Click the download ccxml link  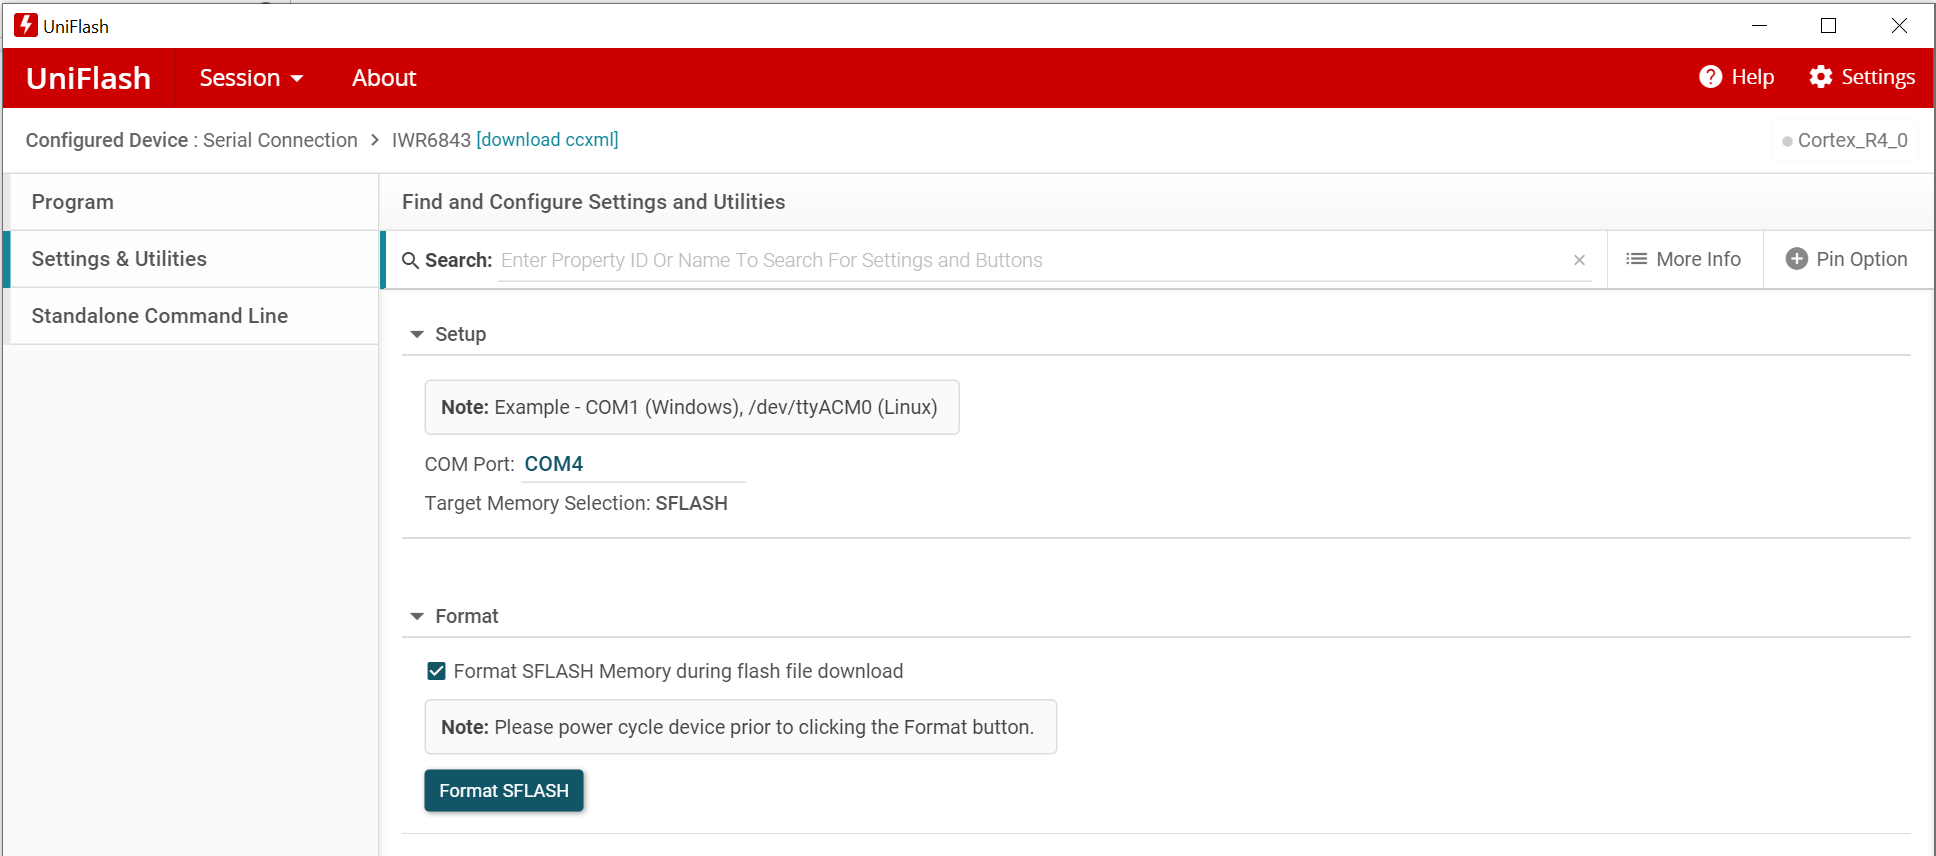tap(547, 140)
